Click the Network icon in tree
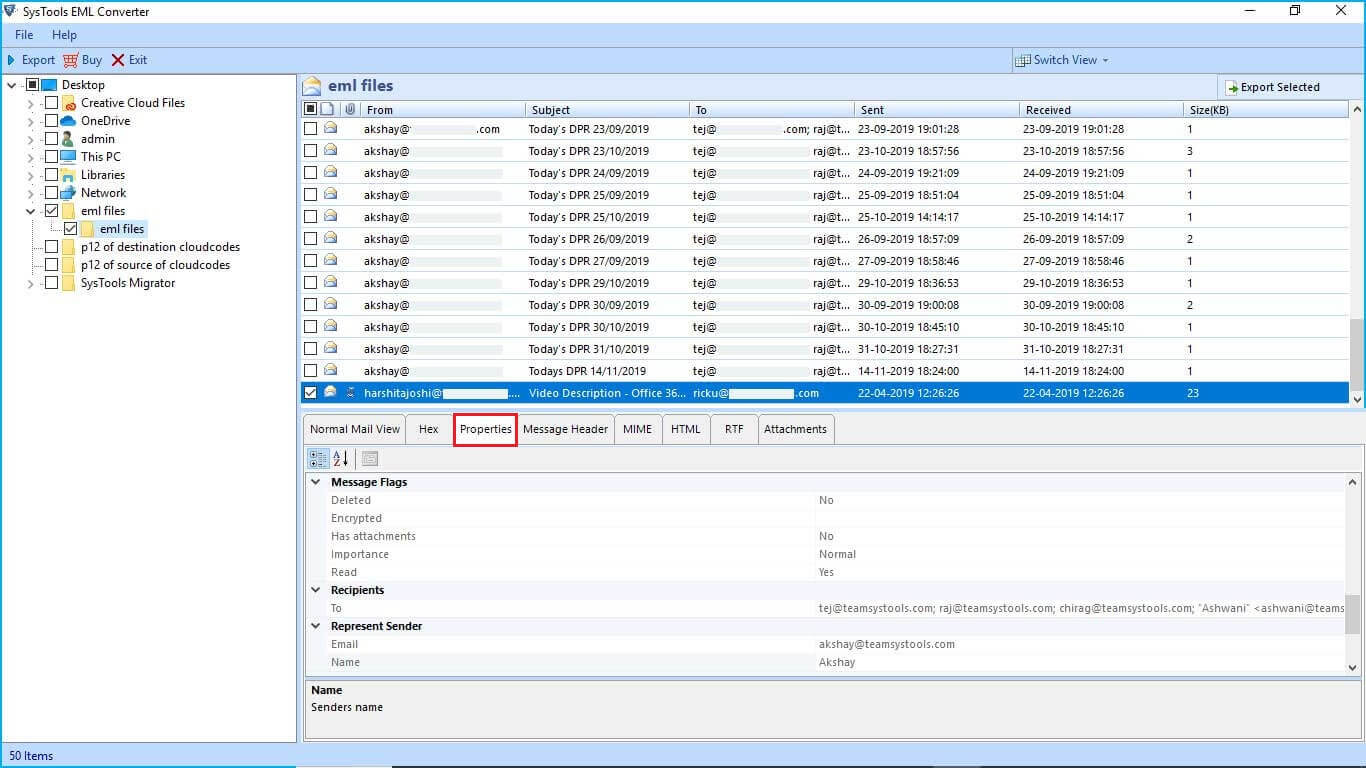Image resolution: width=1366 pixels, height=768 pixels. point(68,193)
